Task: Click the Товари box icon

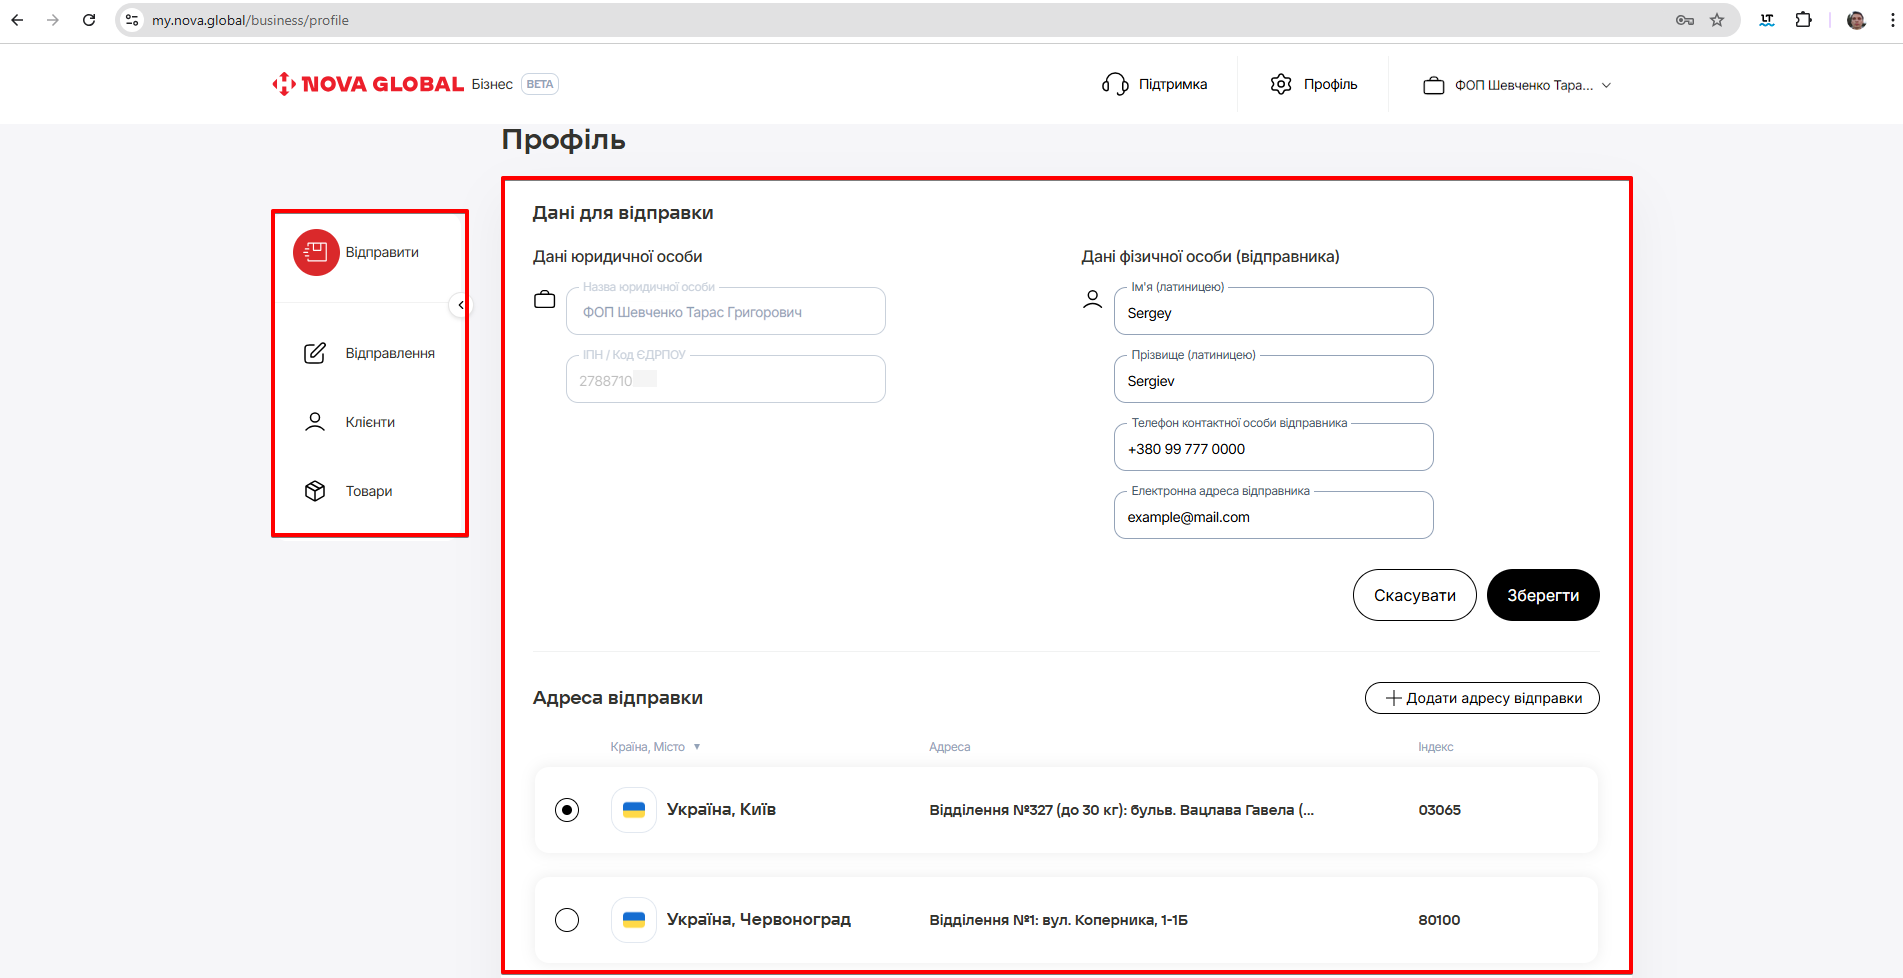Action: pos(315,491)
